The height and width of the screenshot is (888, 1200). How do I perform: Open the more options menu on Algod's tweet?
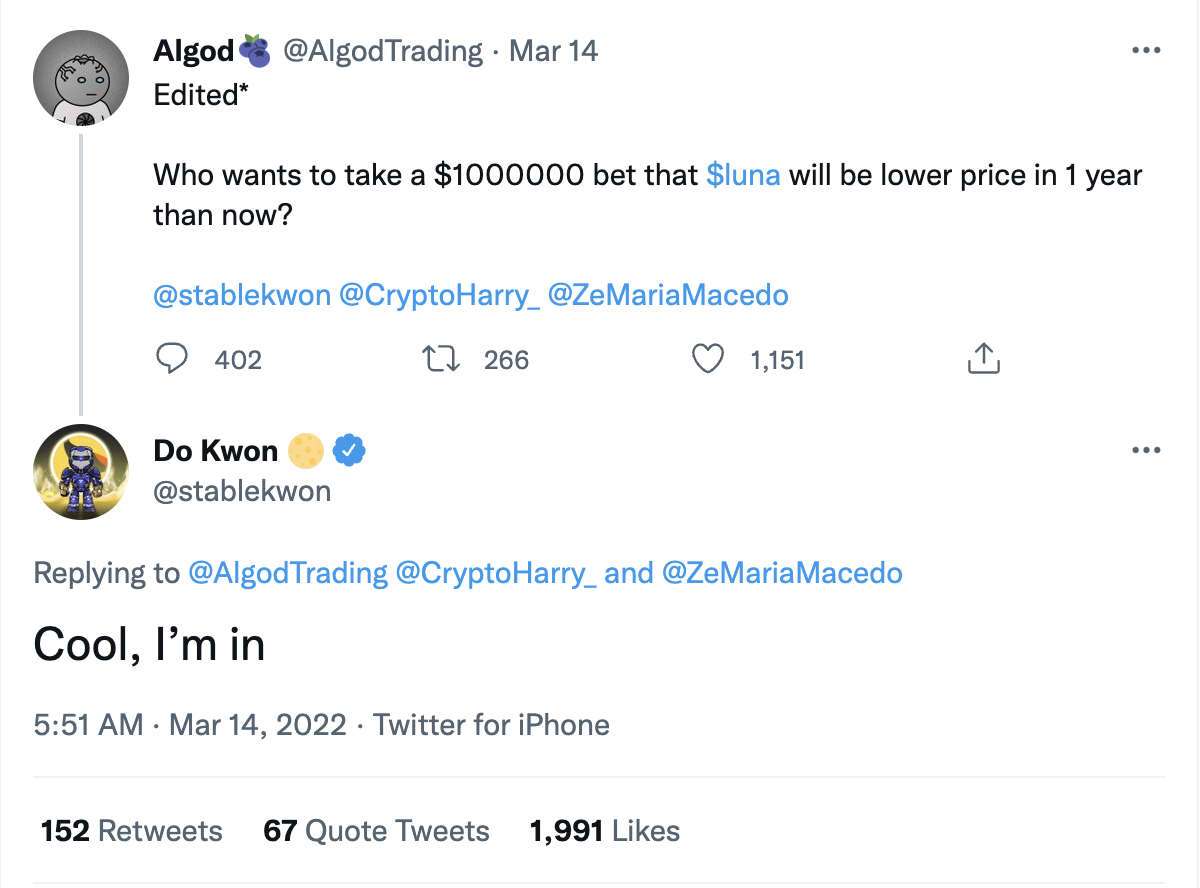point(1146,51)
